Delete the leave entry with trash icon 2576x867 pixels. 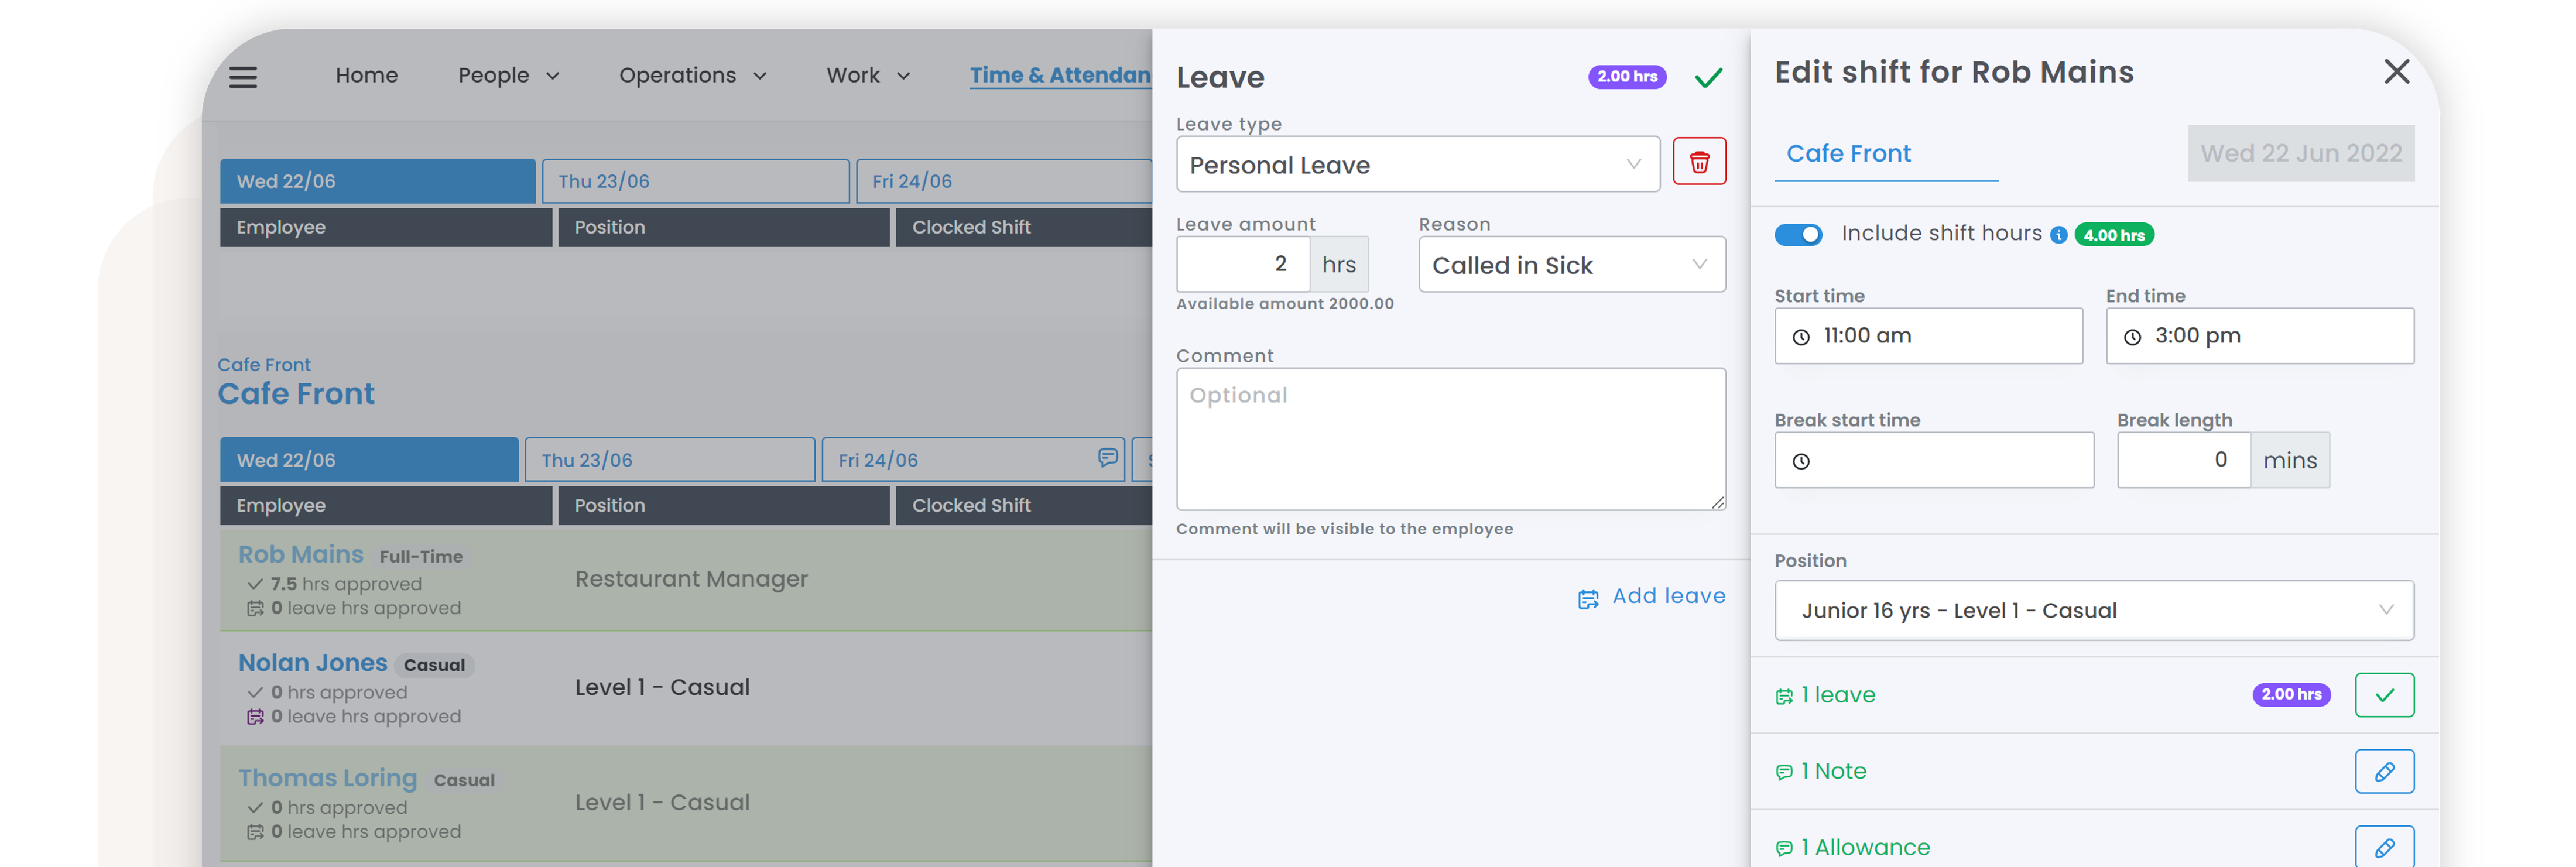point(1699,162)
